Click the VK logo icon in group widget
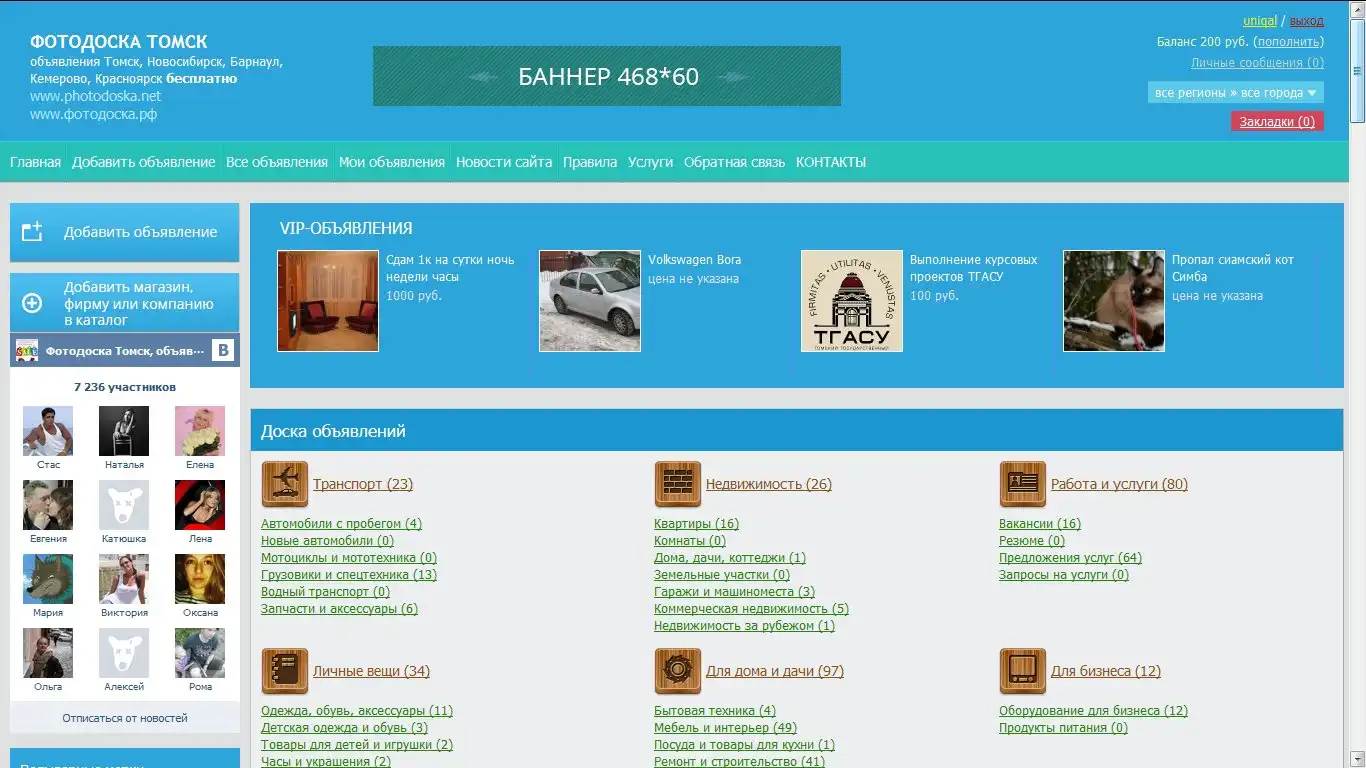 point(223,351)
